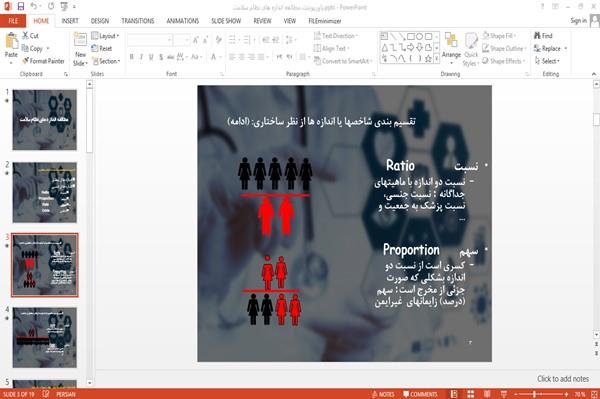Click the zoom slider handle
This screenshot has width=600, height=399.
pos(535,394)
